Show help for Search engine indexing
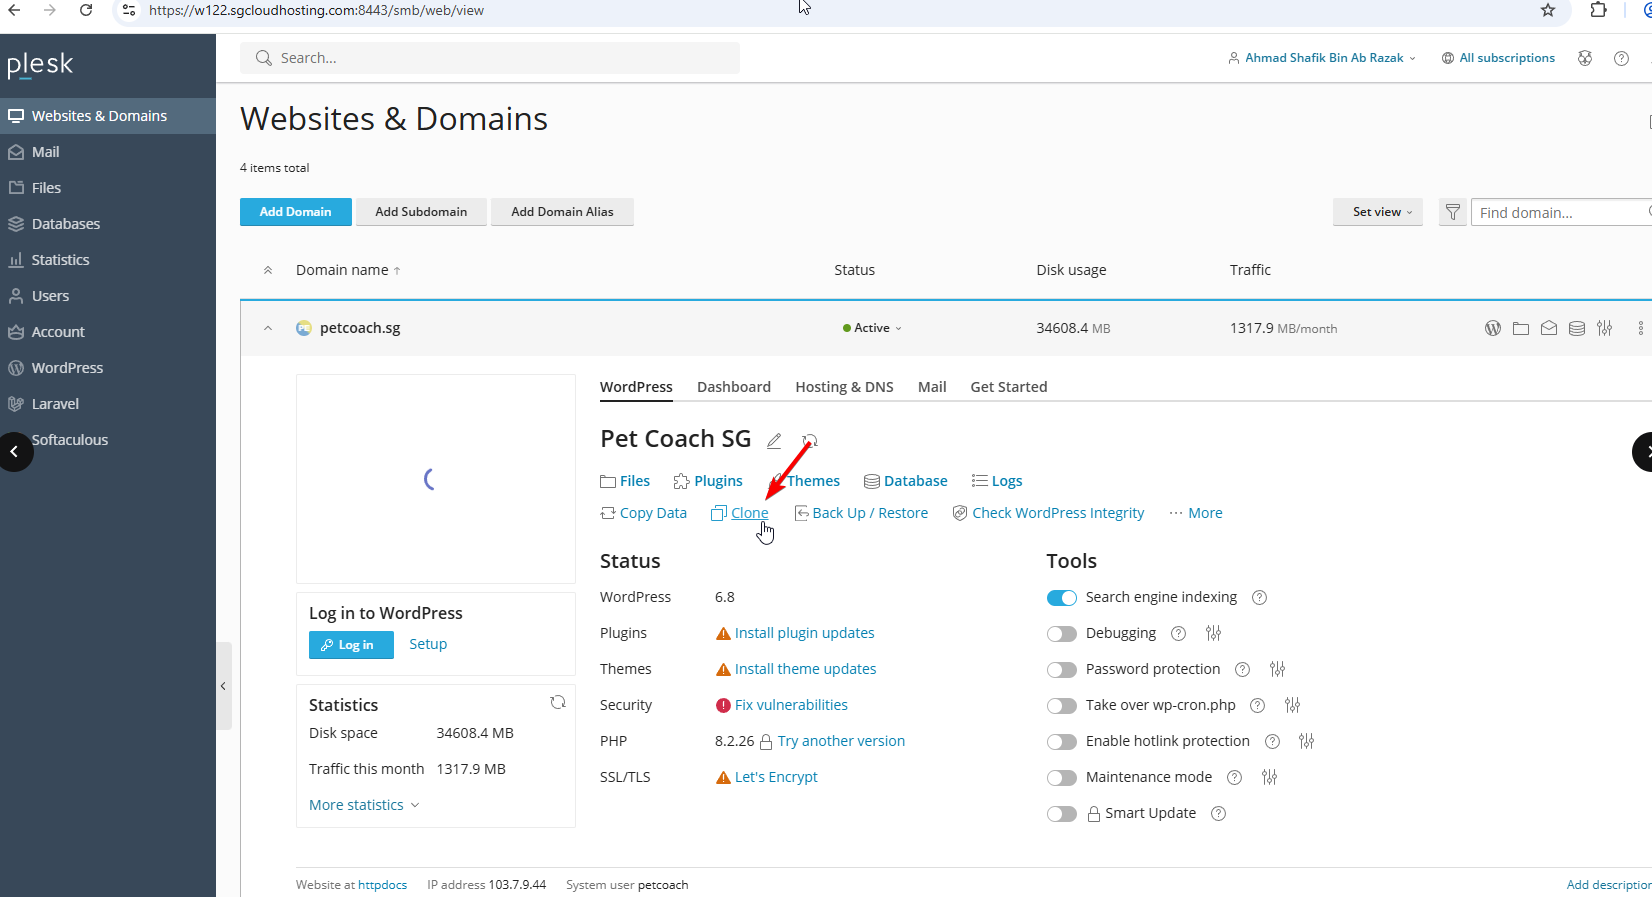Image resolution: width=1652 pixels, height=897 pixels. [x=1260, y=597]
